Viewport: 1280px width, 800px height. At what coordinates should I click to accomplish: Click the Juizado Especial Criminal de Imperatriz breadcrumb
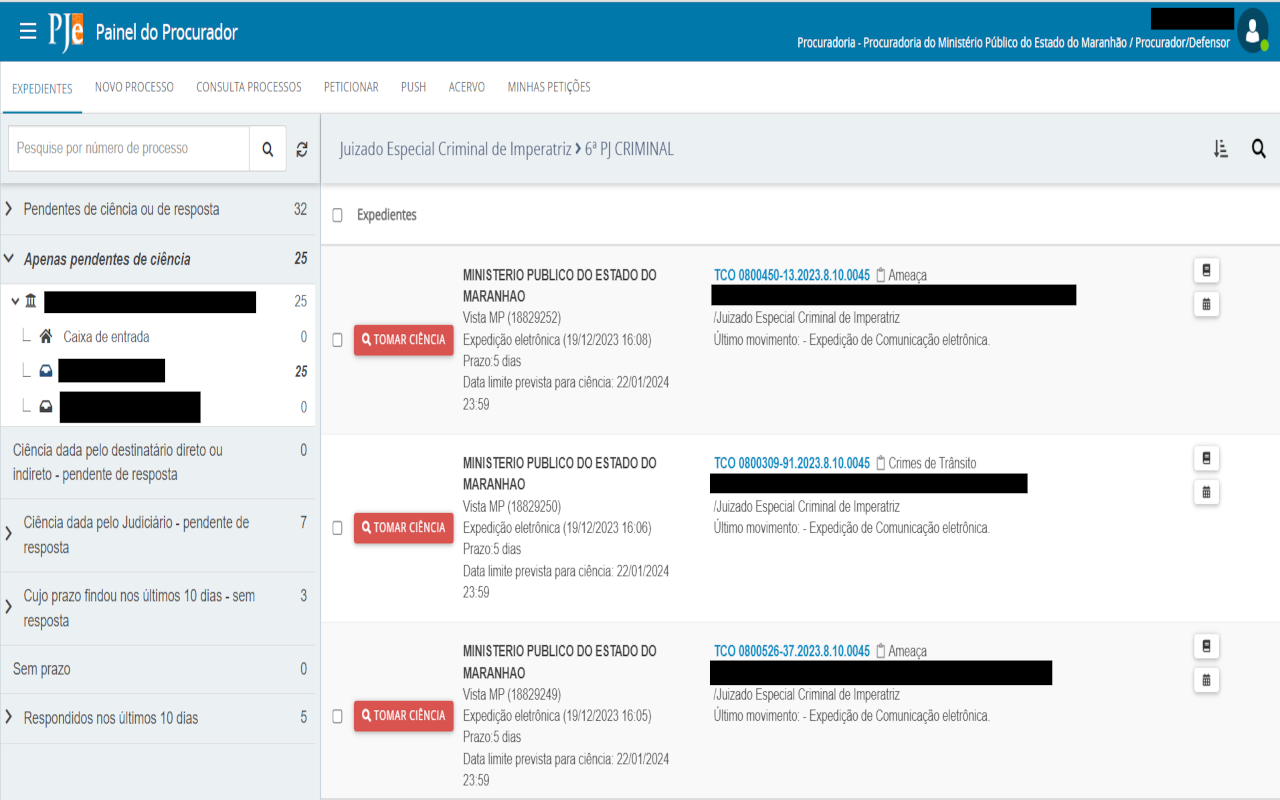[x=455, y=149]
